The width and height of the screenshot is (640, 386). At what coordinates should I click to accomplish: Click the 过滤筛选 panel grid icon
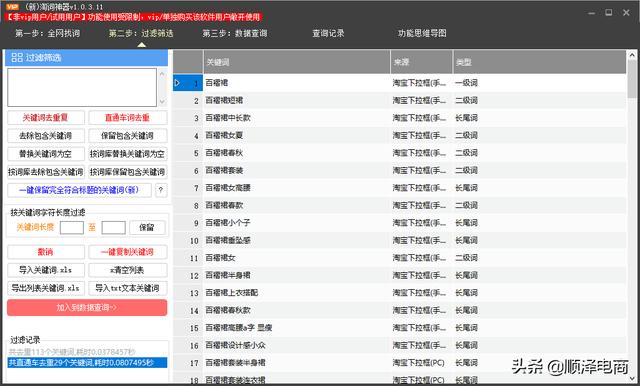[17, 58]
